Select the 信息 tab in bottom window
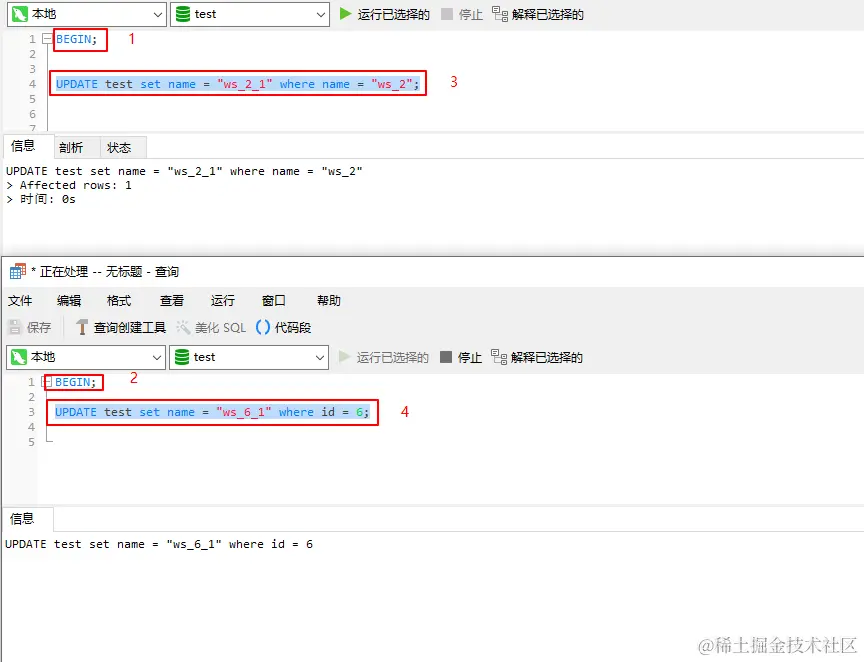864x662 pixels. [22, 519]
